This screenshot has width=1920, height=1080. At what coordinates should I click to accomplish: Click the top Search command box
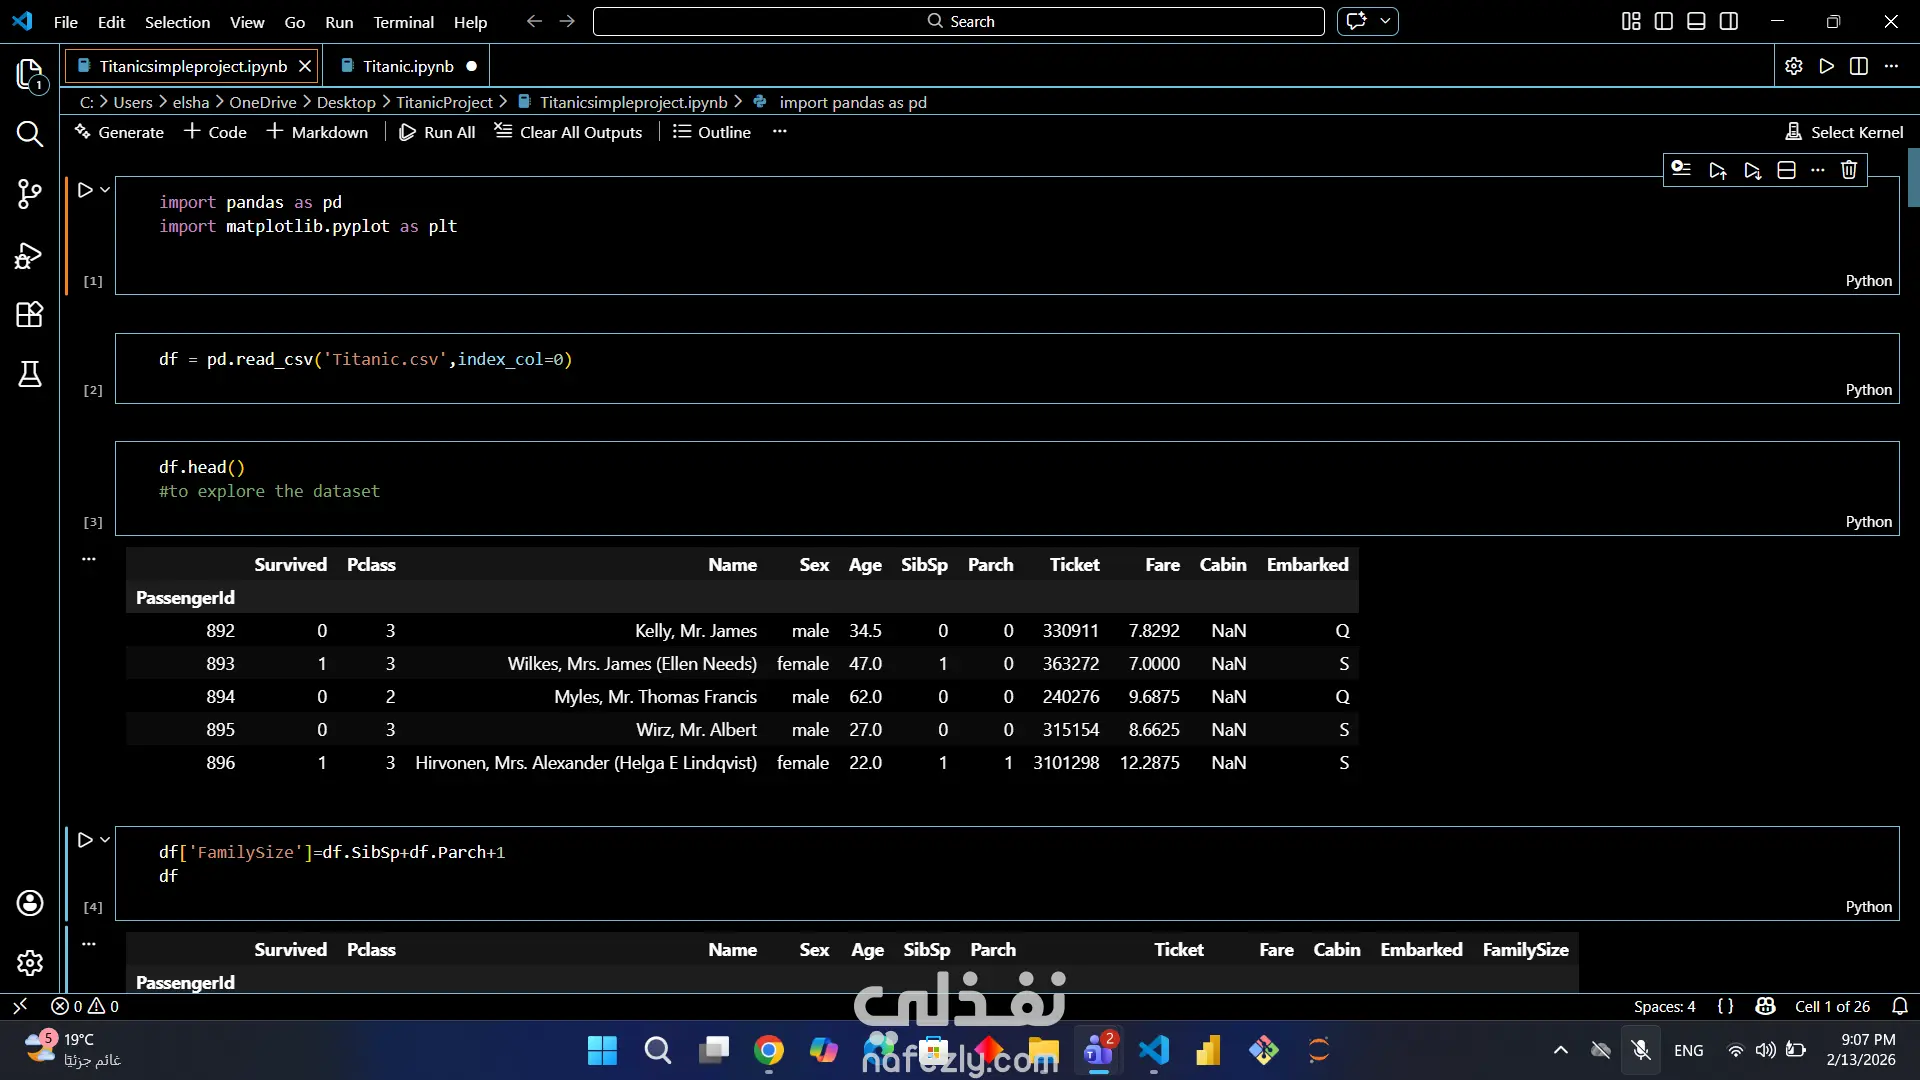(958, 21)
